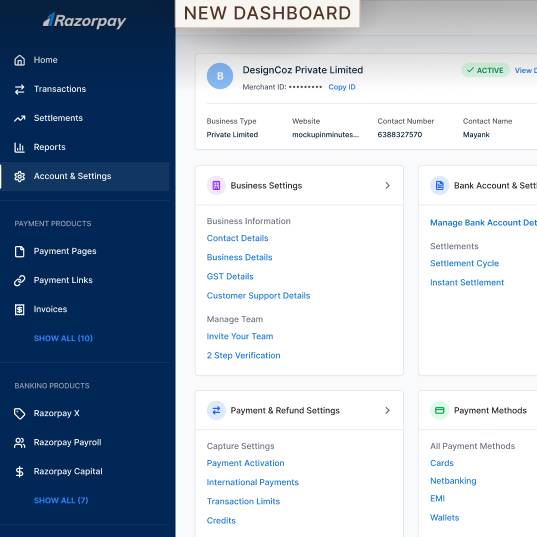The image size is (537, 537).
Task: Click the Reports bar chart icon
Action: (x=20, y=147)
